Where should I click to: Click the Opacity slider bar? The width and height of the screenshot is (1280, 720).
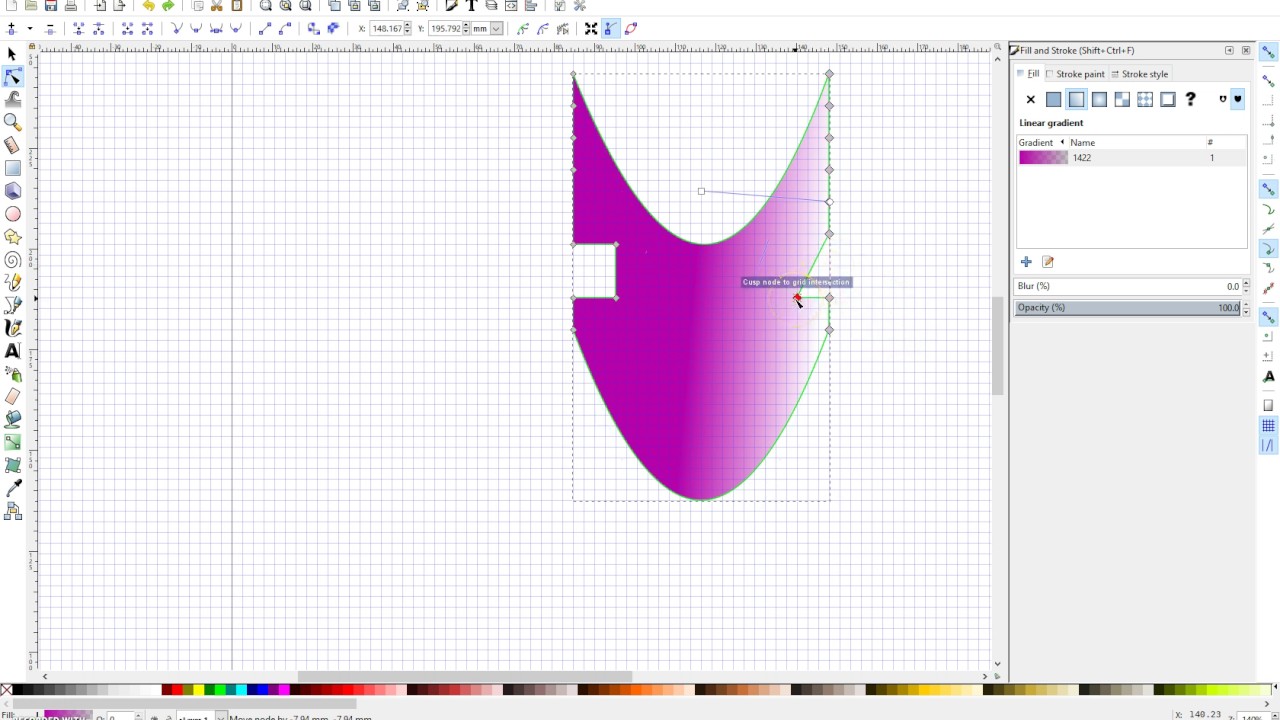tap(1128, 308)
